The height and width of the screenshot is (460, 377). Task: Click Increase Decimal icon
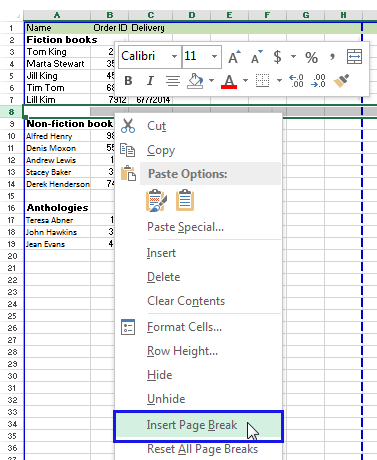pyautogui.click(x=296, y=81)
